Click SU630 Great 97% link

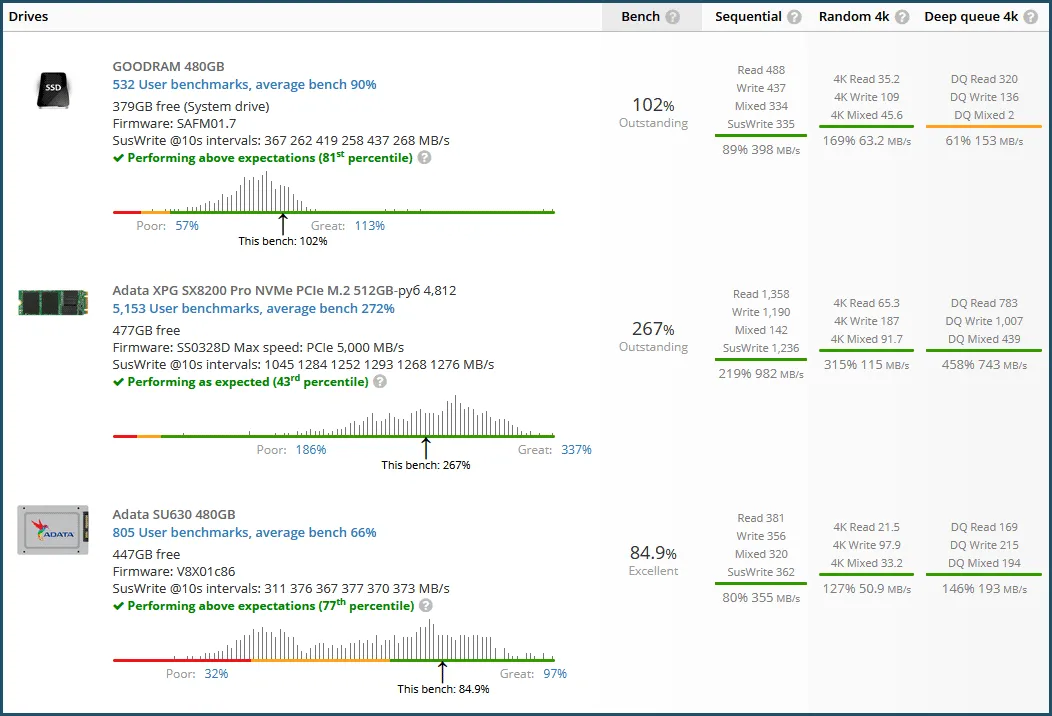(x=555, y=674)
